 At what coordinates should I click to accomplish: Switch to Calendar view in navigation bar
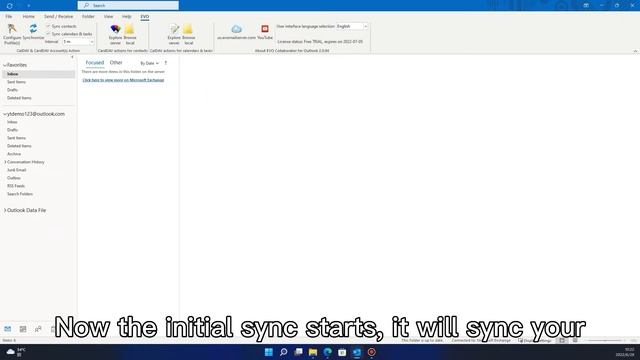point(23,329)
